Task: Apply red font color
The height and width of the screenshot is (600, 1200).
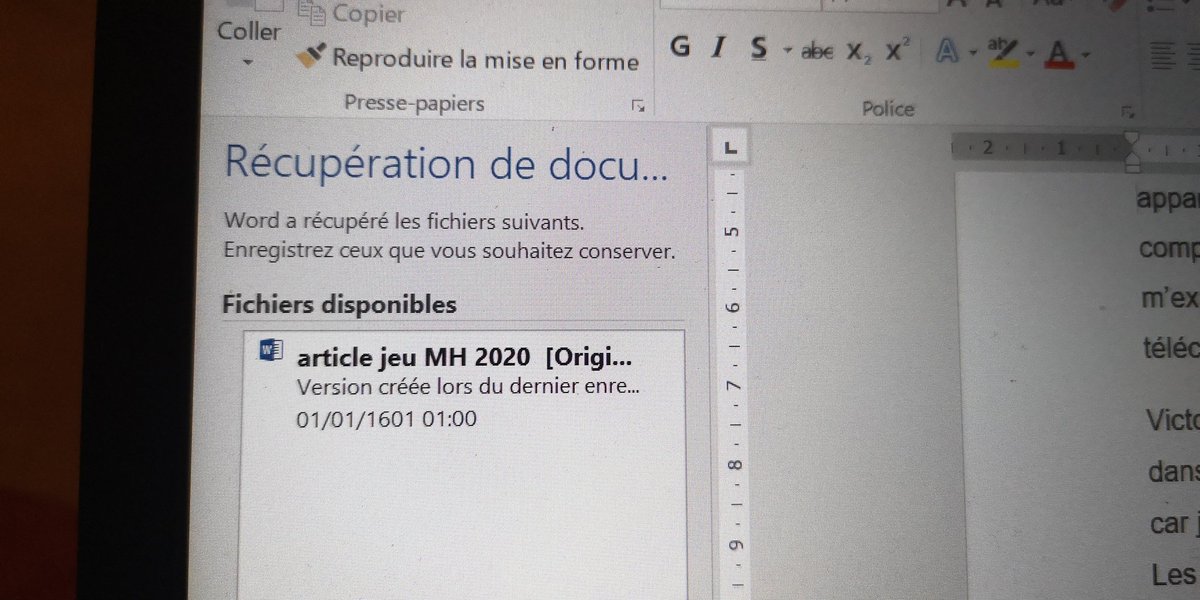Action: pos(1059,53)
